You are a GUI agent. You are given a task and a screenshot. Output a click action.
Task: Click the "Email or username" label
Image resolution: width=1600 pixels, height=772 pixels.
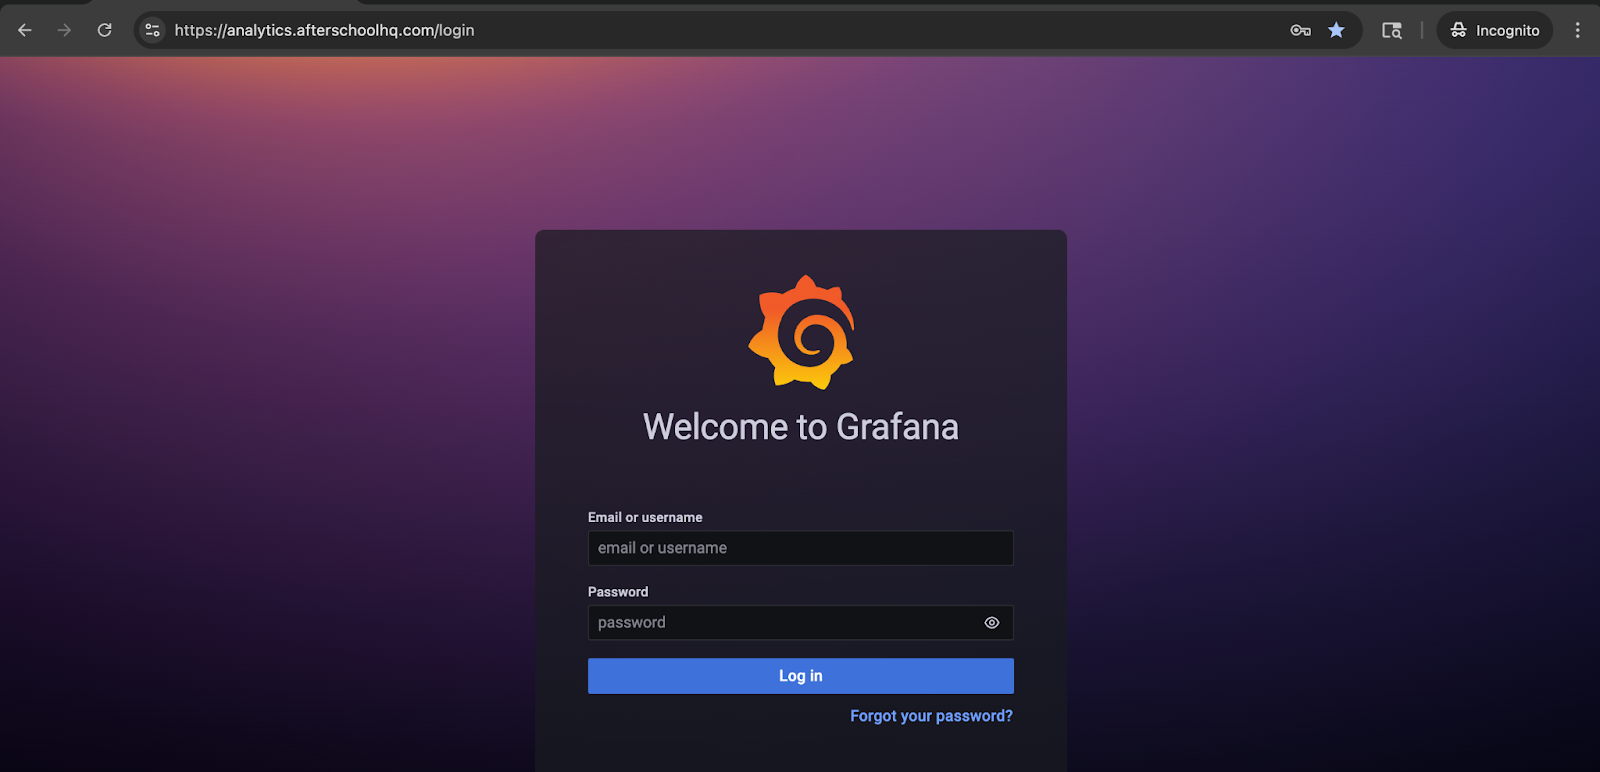(x=645, y=517)
